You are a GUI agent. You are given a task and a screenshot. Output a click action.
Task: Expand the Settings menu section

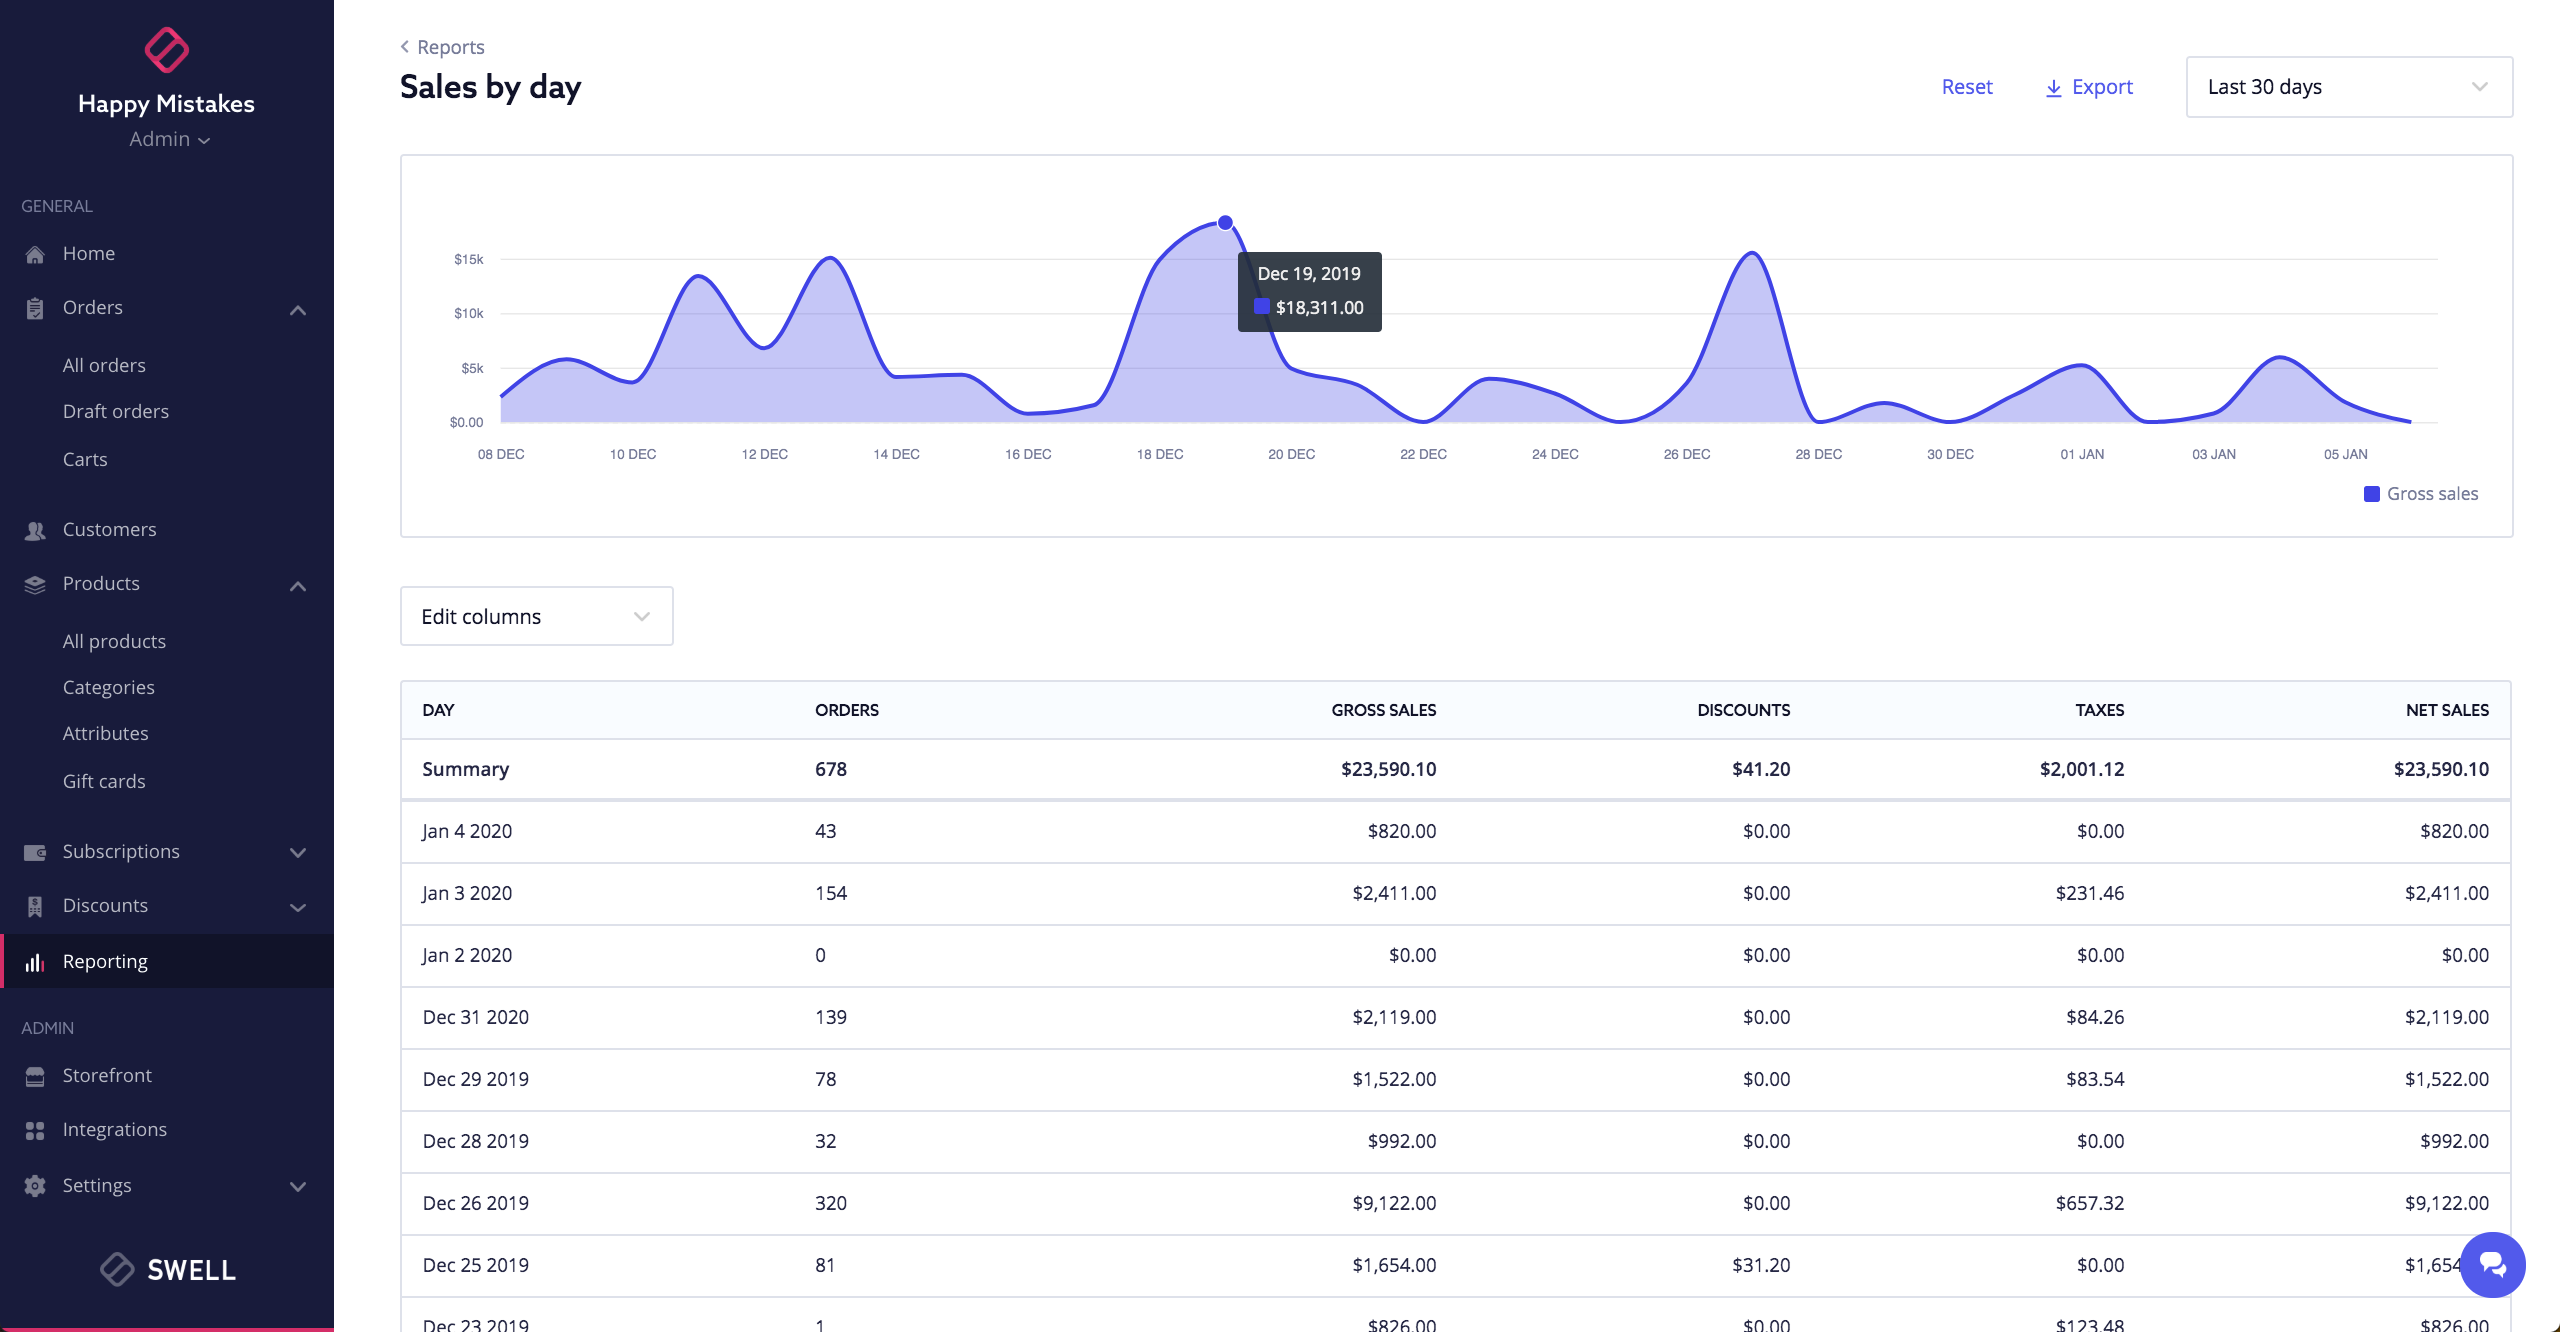pos(297,1186)
